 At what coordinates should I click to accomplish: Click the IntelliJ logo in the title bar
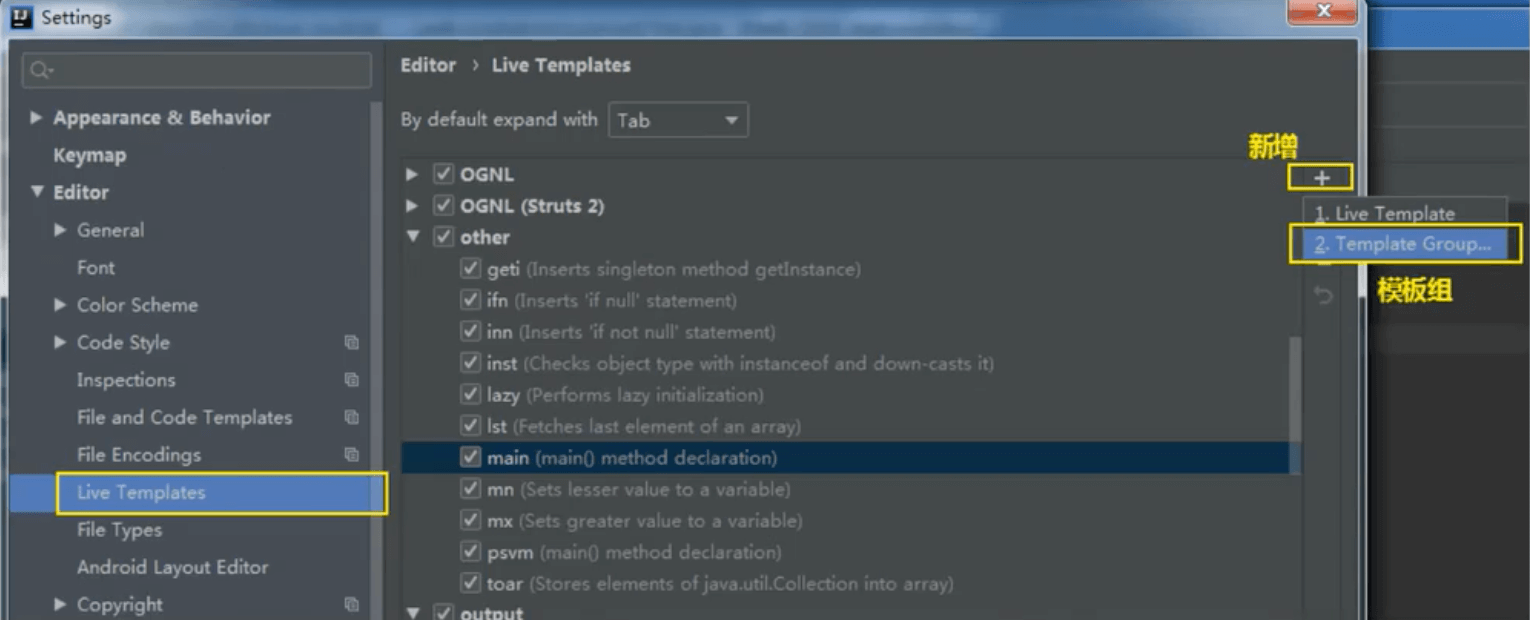pos(21,17)
